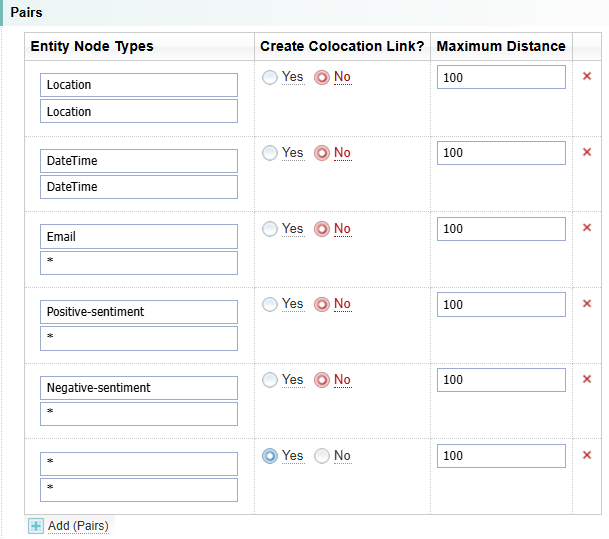Select Yes for Email colocation link
Viewport: 609px width, 539px height.
270,229
